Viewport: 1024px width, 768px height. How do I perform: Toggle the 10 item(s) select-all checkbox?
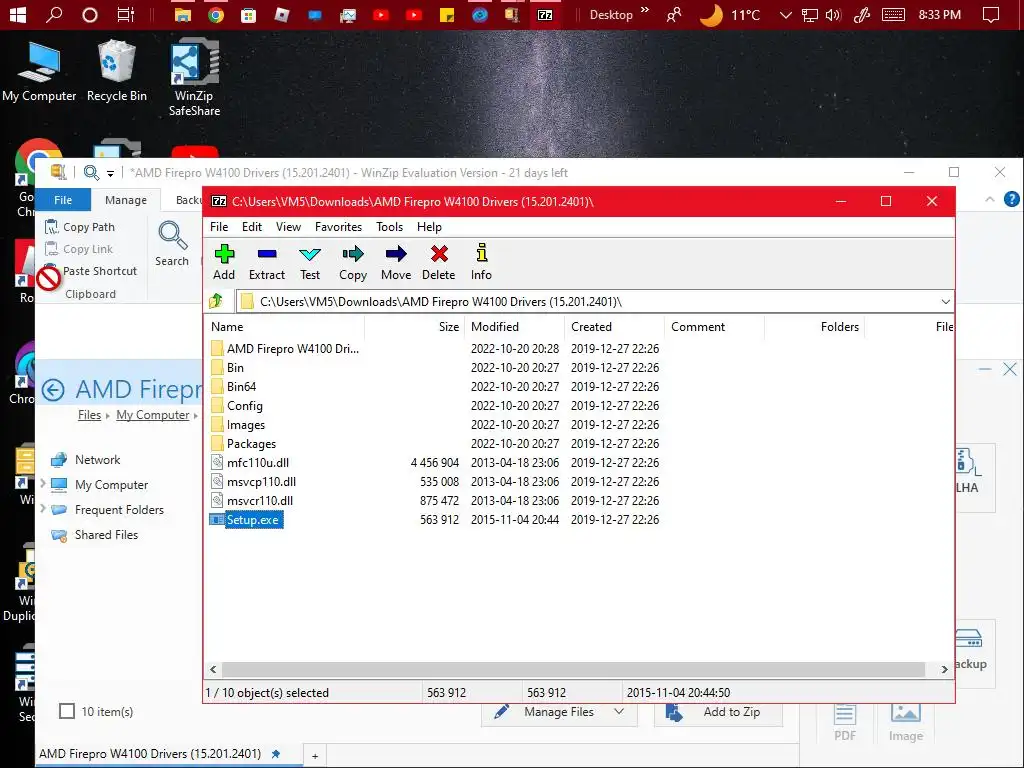[x=67, y=711]
